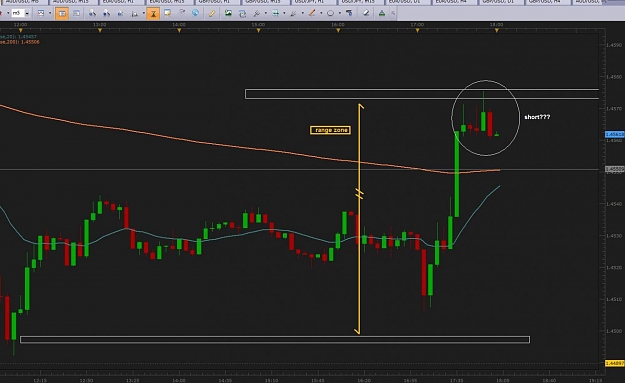Toggle the orange hourglass toolbar button

(153, 14)
